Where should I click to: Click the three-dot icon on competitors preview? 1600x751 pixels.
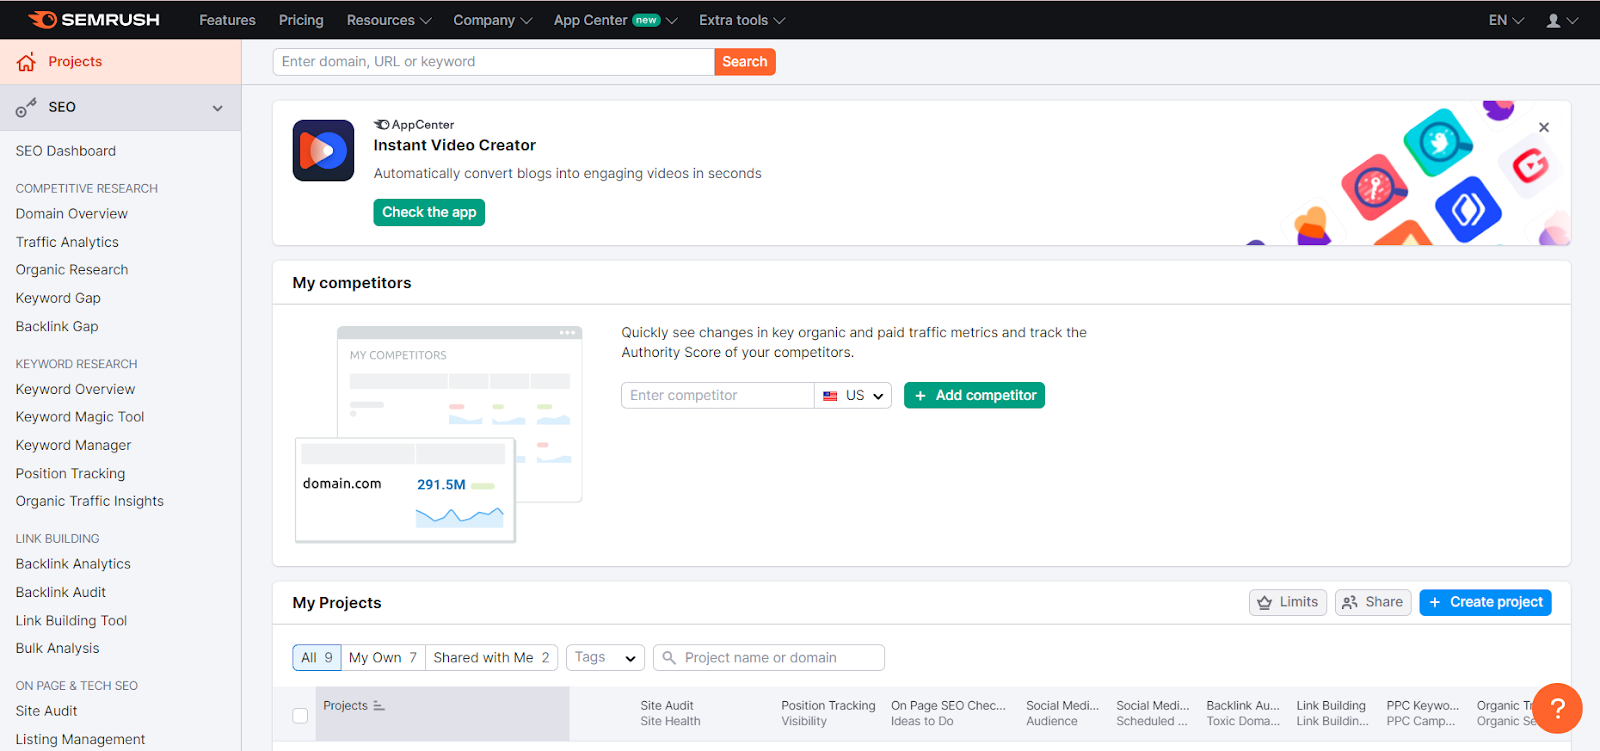point(567,333)
